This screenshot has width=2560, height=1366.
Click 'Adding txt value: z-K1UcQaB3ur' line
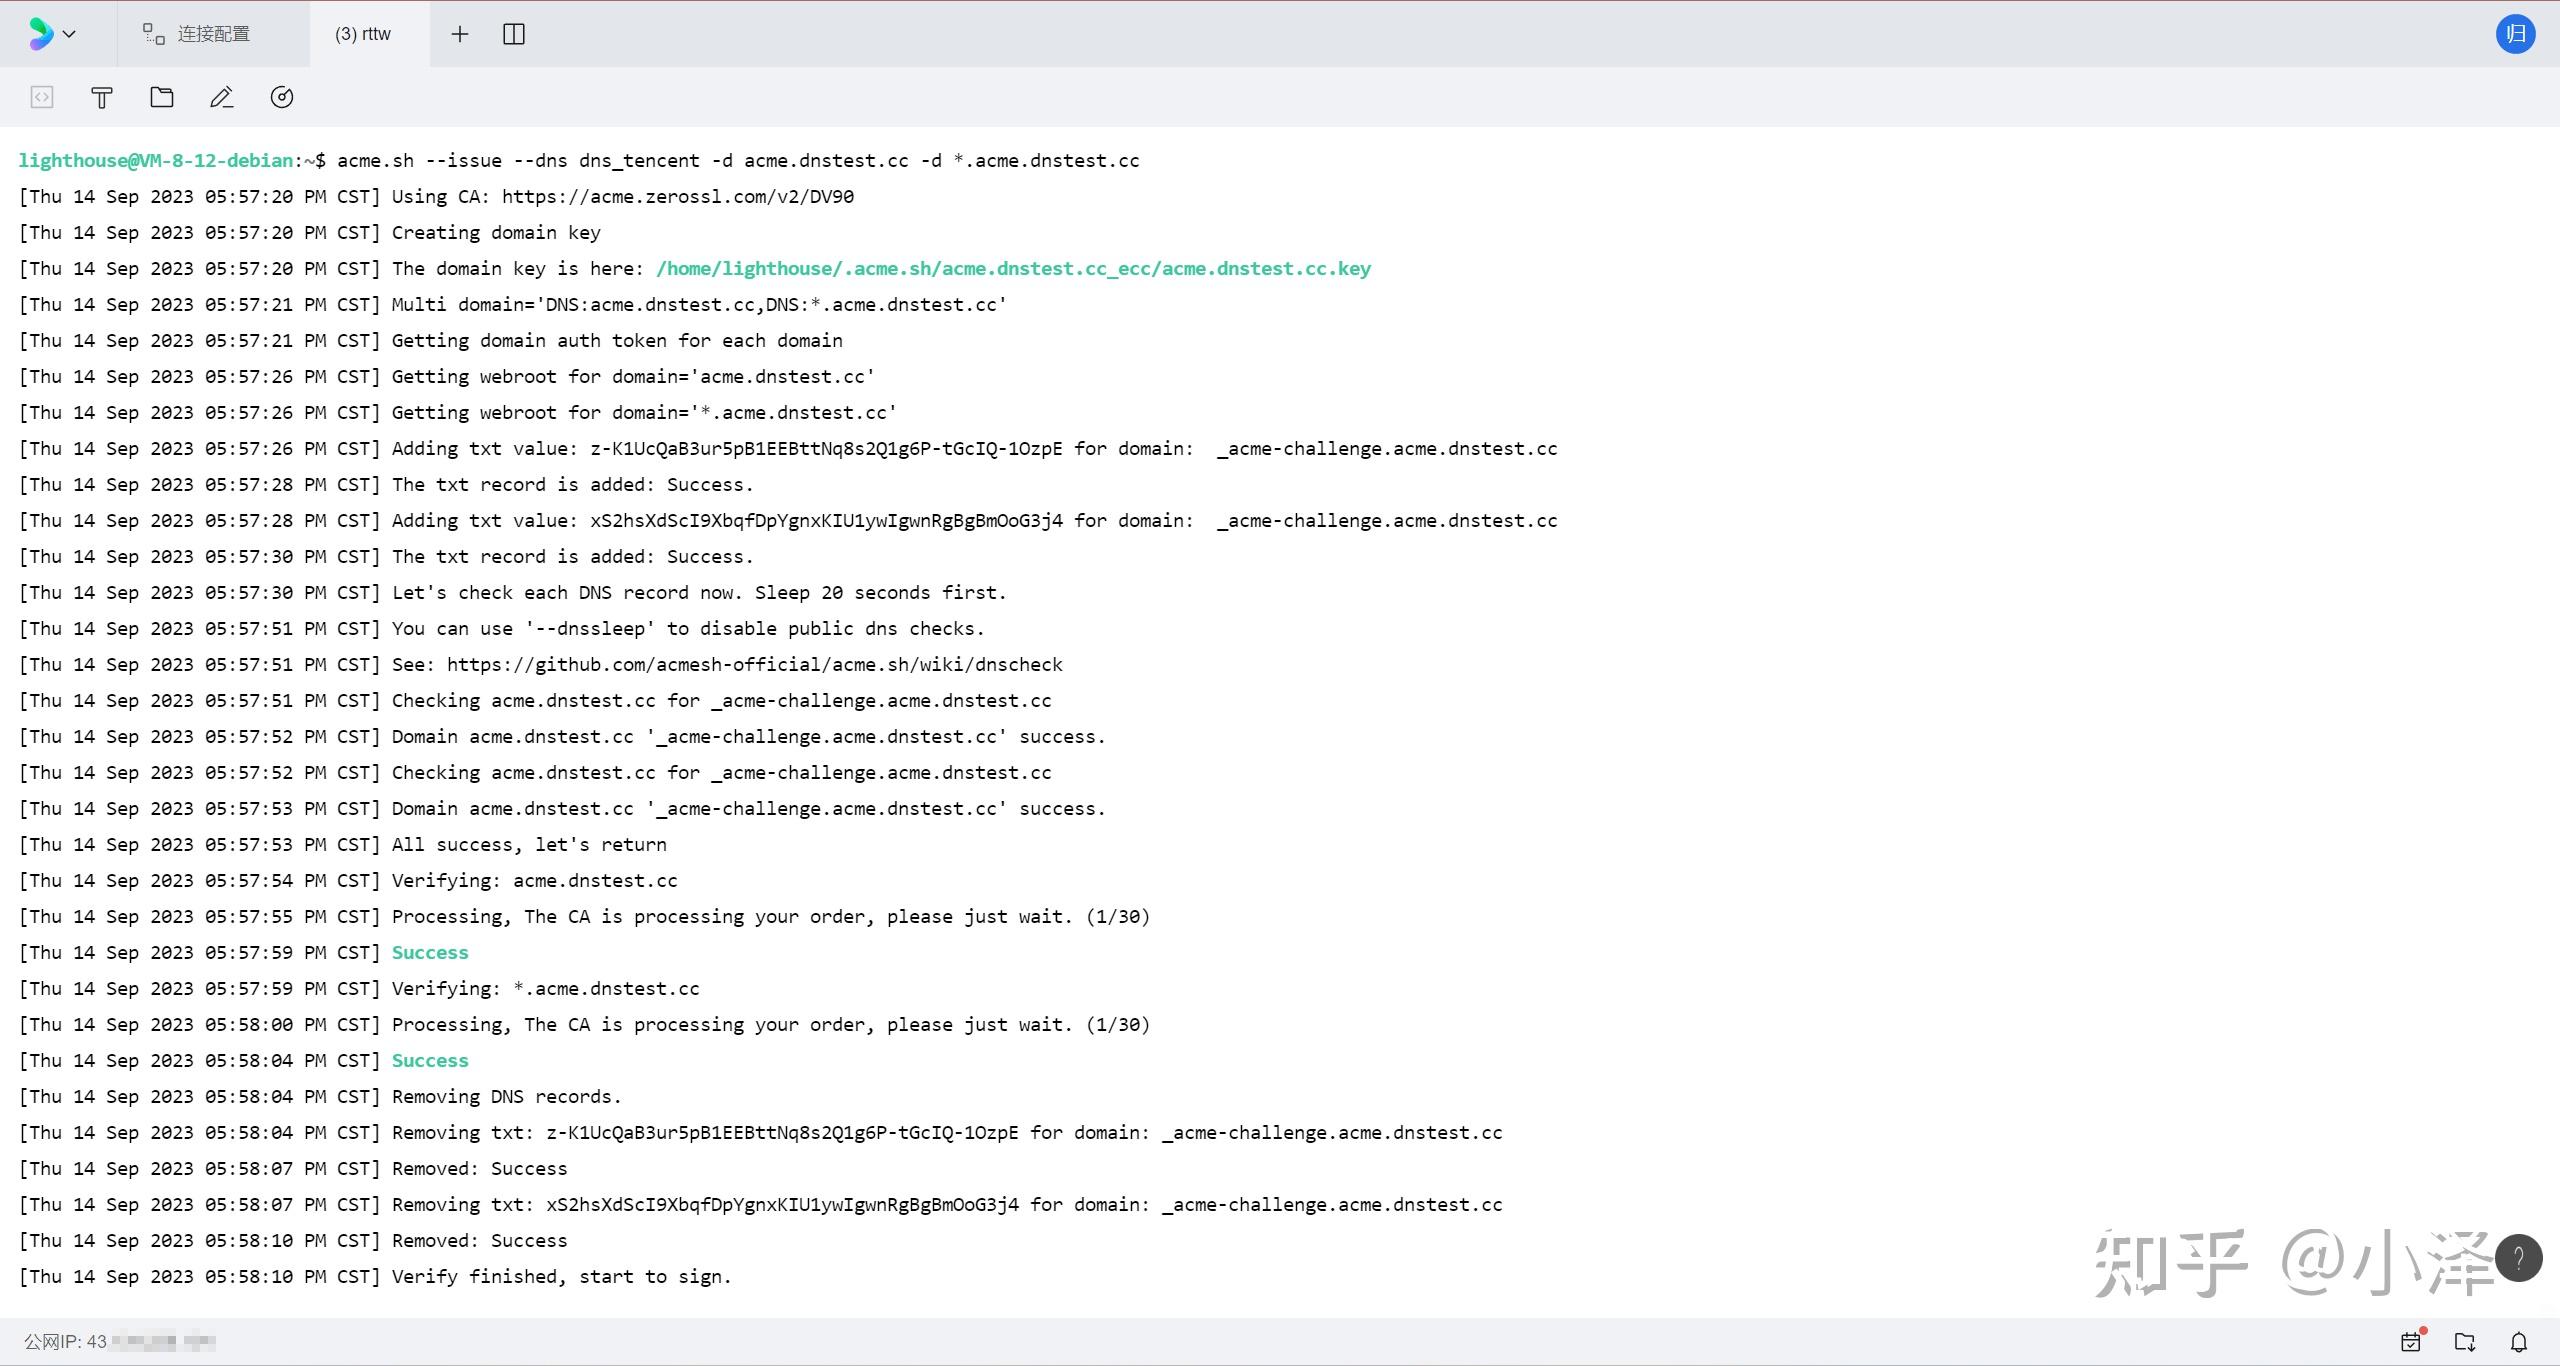(788, 448)
